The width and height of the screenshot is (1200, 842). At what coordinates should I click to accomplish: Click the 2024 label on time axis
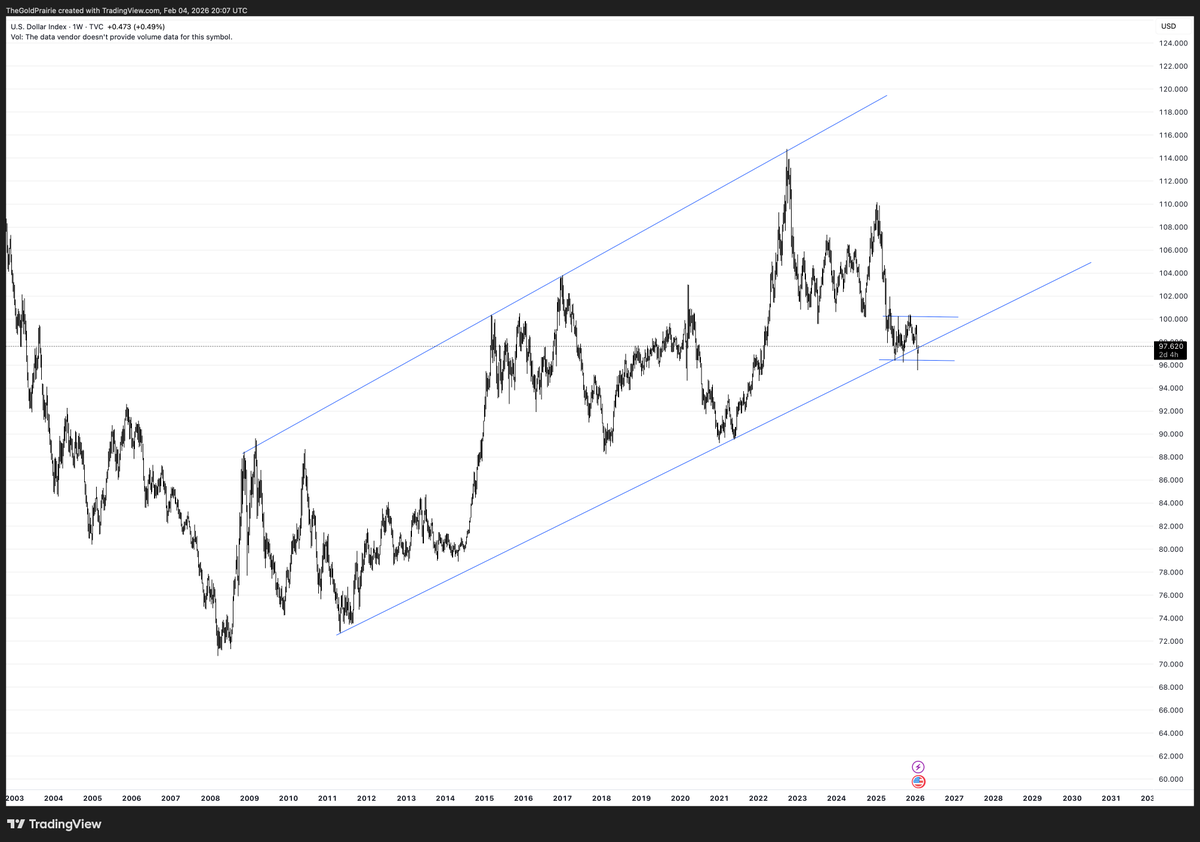[837, 799]
